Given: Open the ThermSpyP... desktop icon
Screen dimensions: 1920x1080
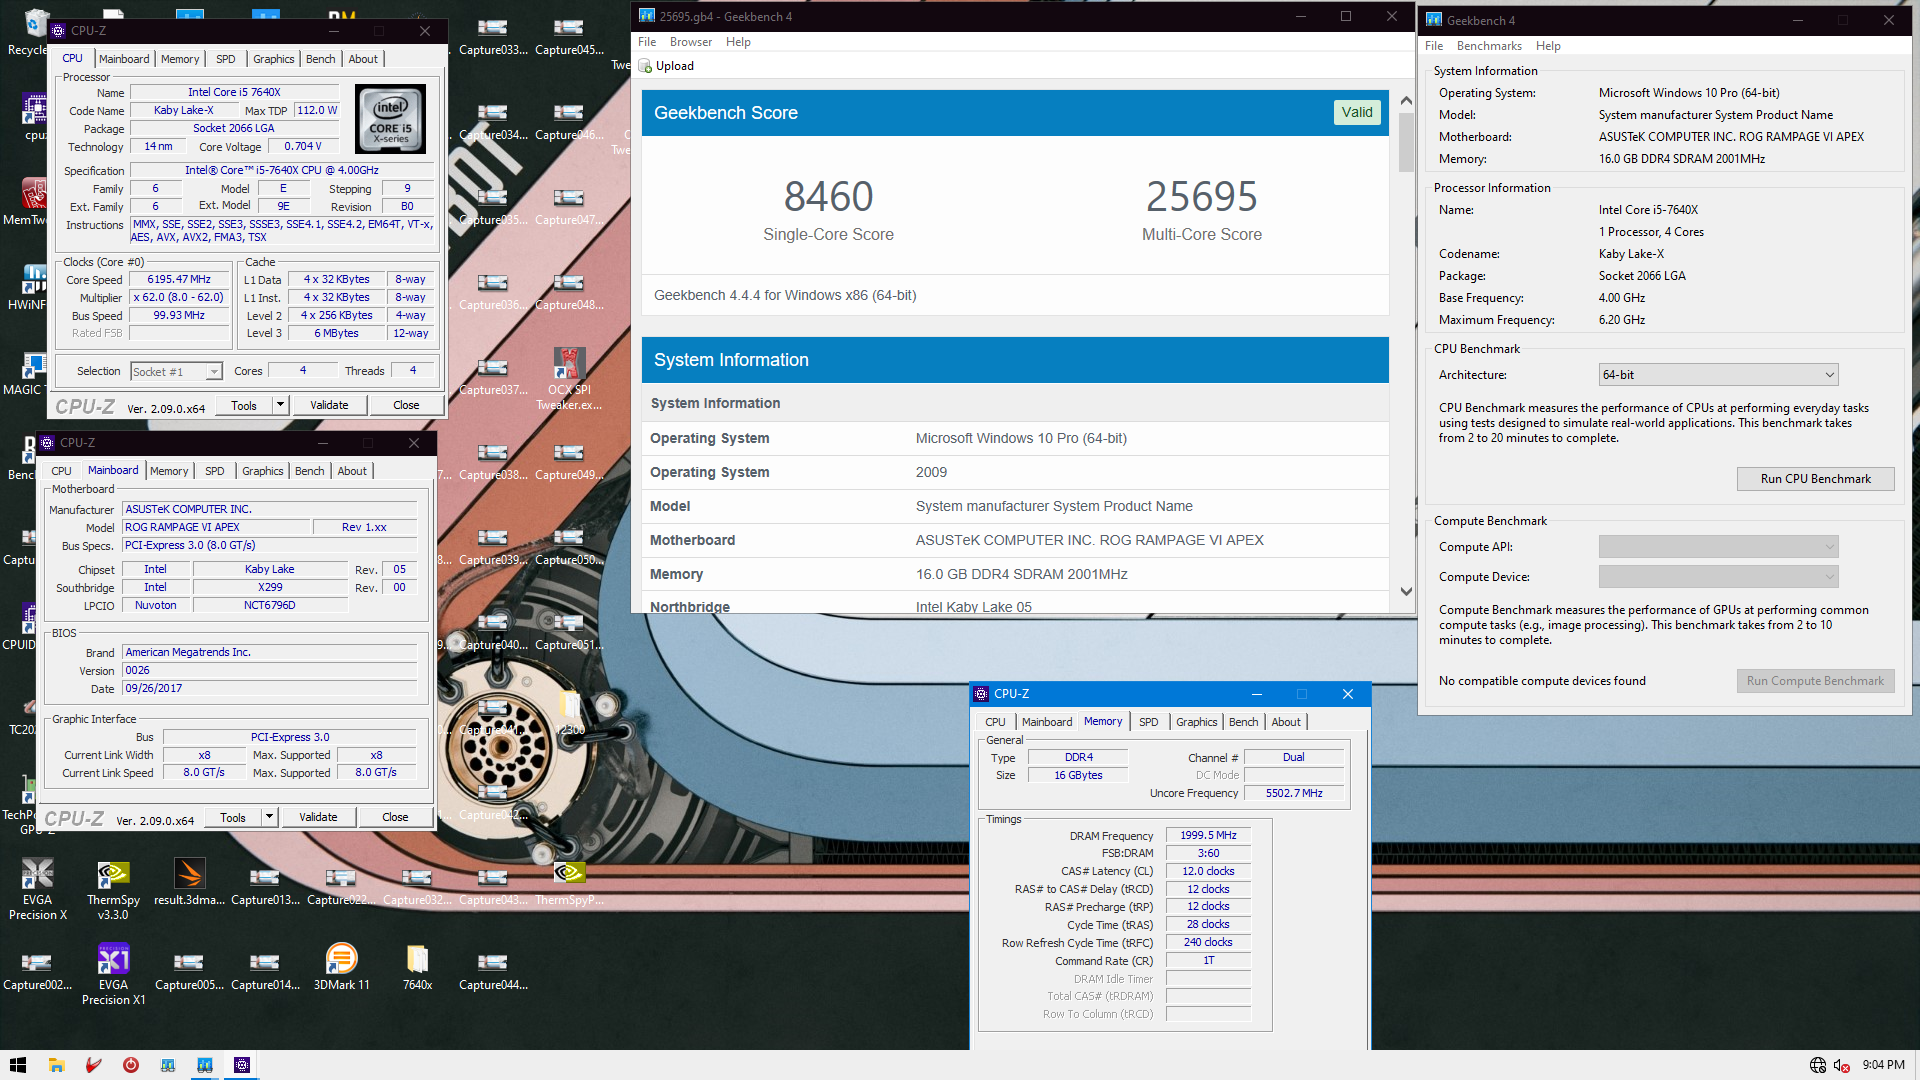Looking at the screenshot, I should pyautogui.click(x=569, y=883).
